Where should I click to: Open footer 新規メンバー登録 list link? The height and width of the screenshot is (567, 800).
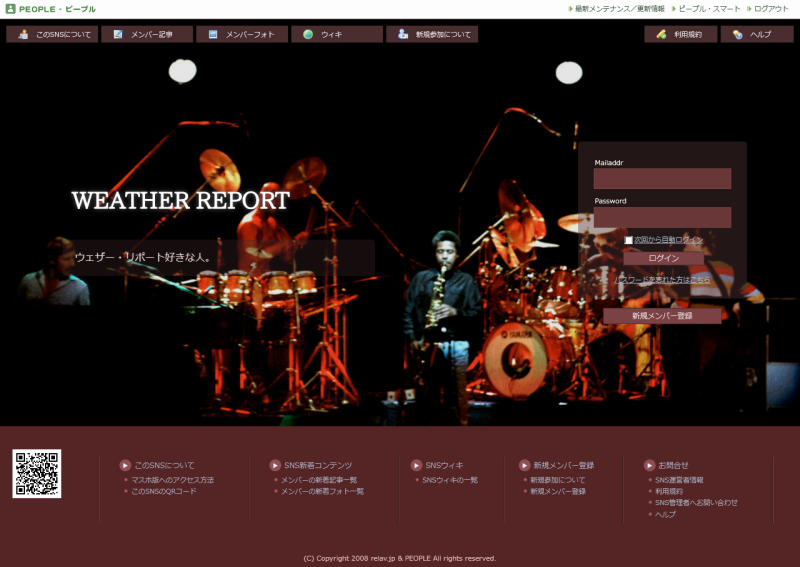click(558, 491)
